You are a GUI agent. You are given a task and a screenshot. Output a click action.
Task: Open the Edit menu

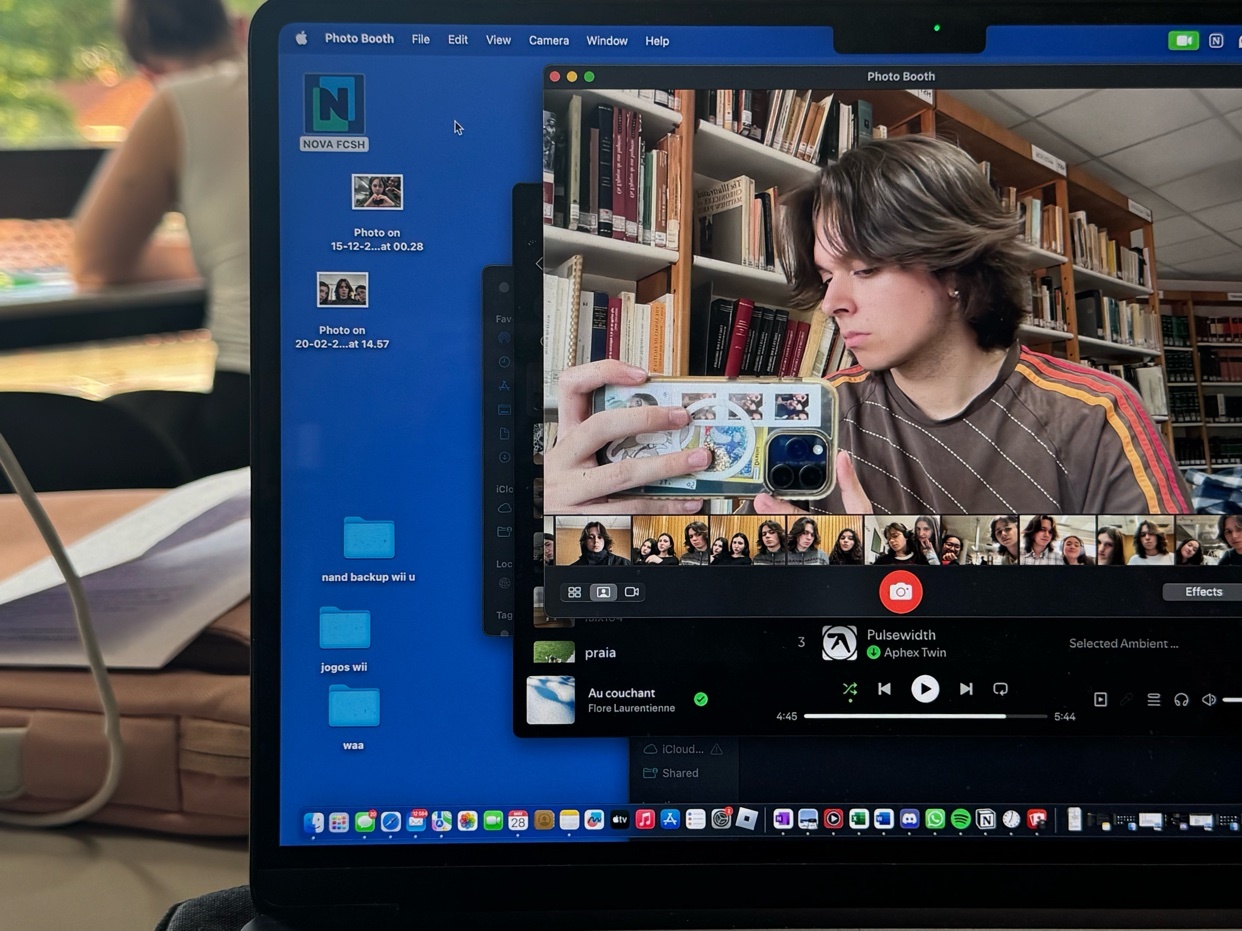click(458, 40)
